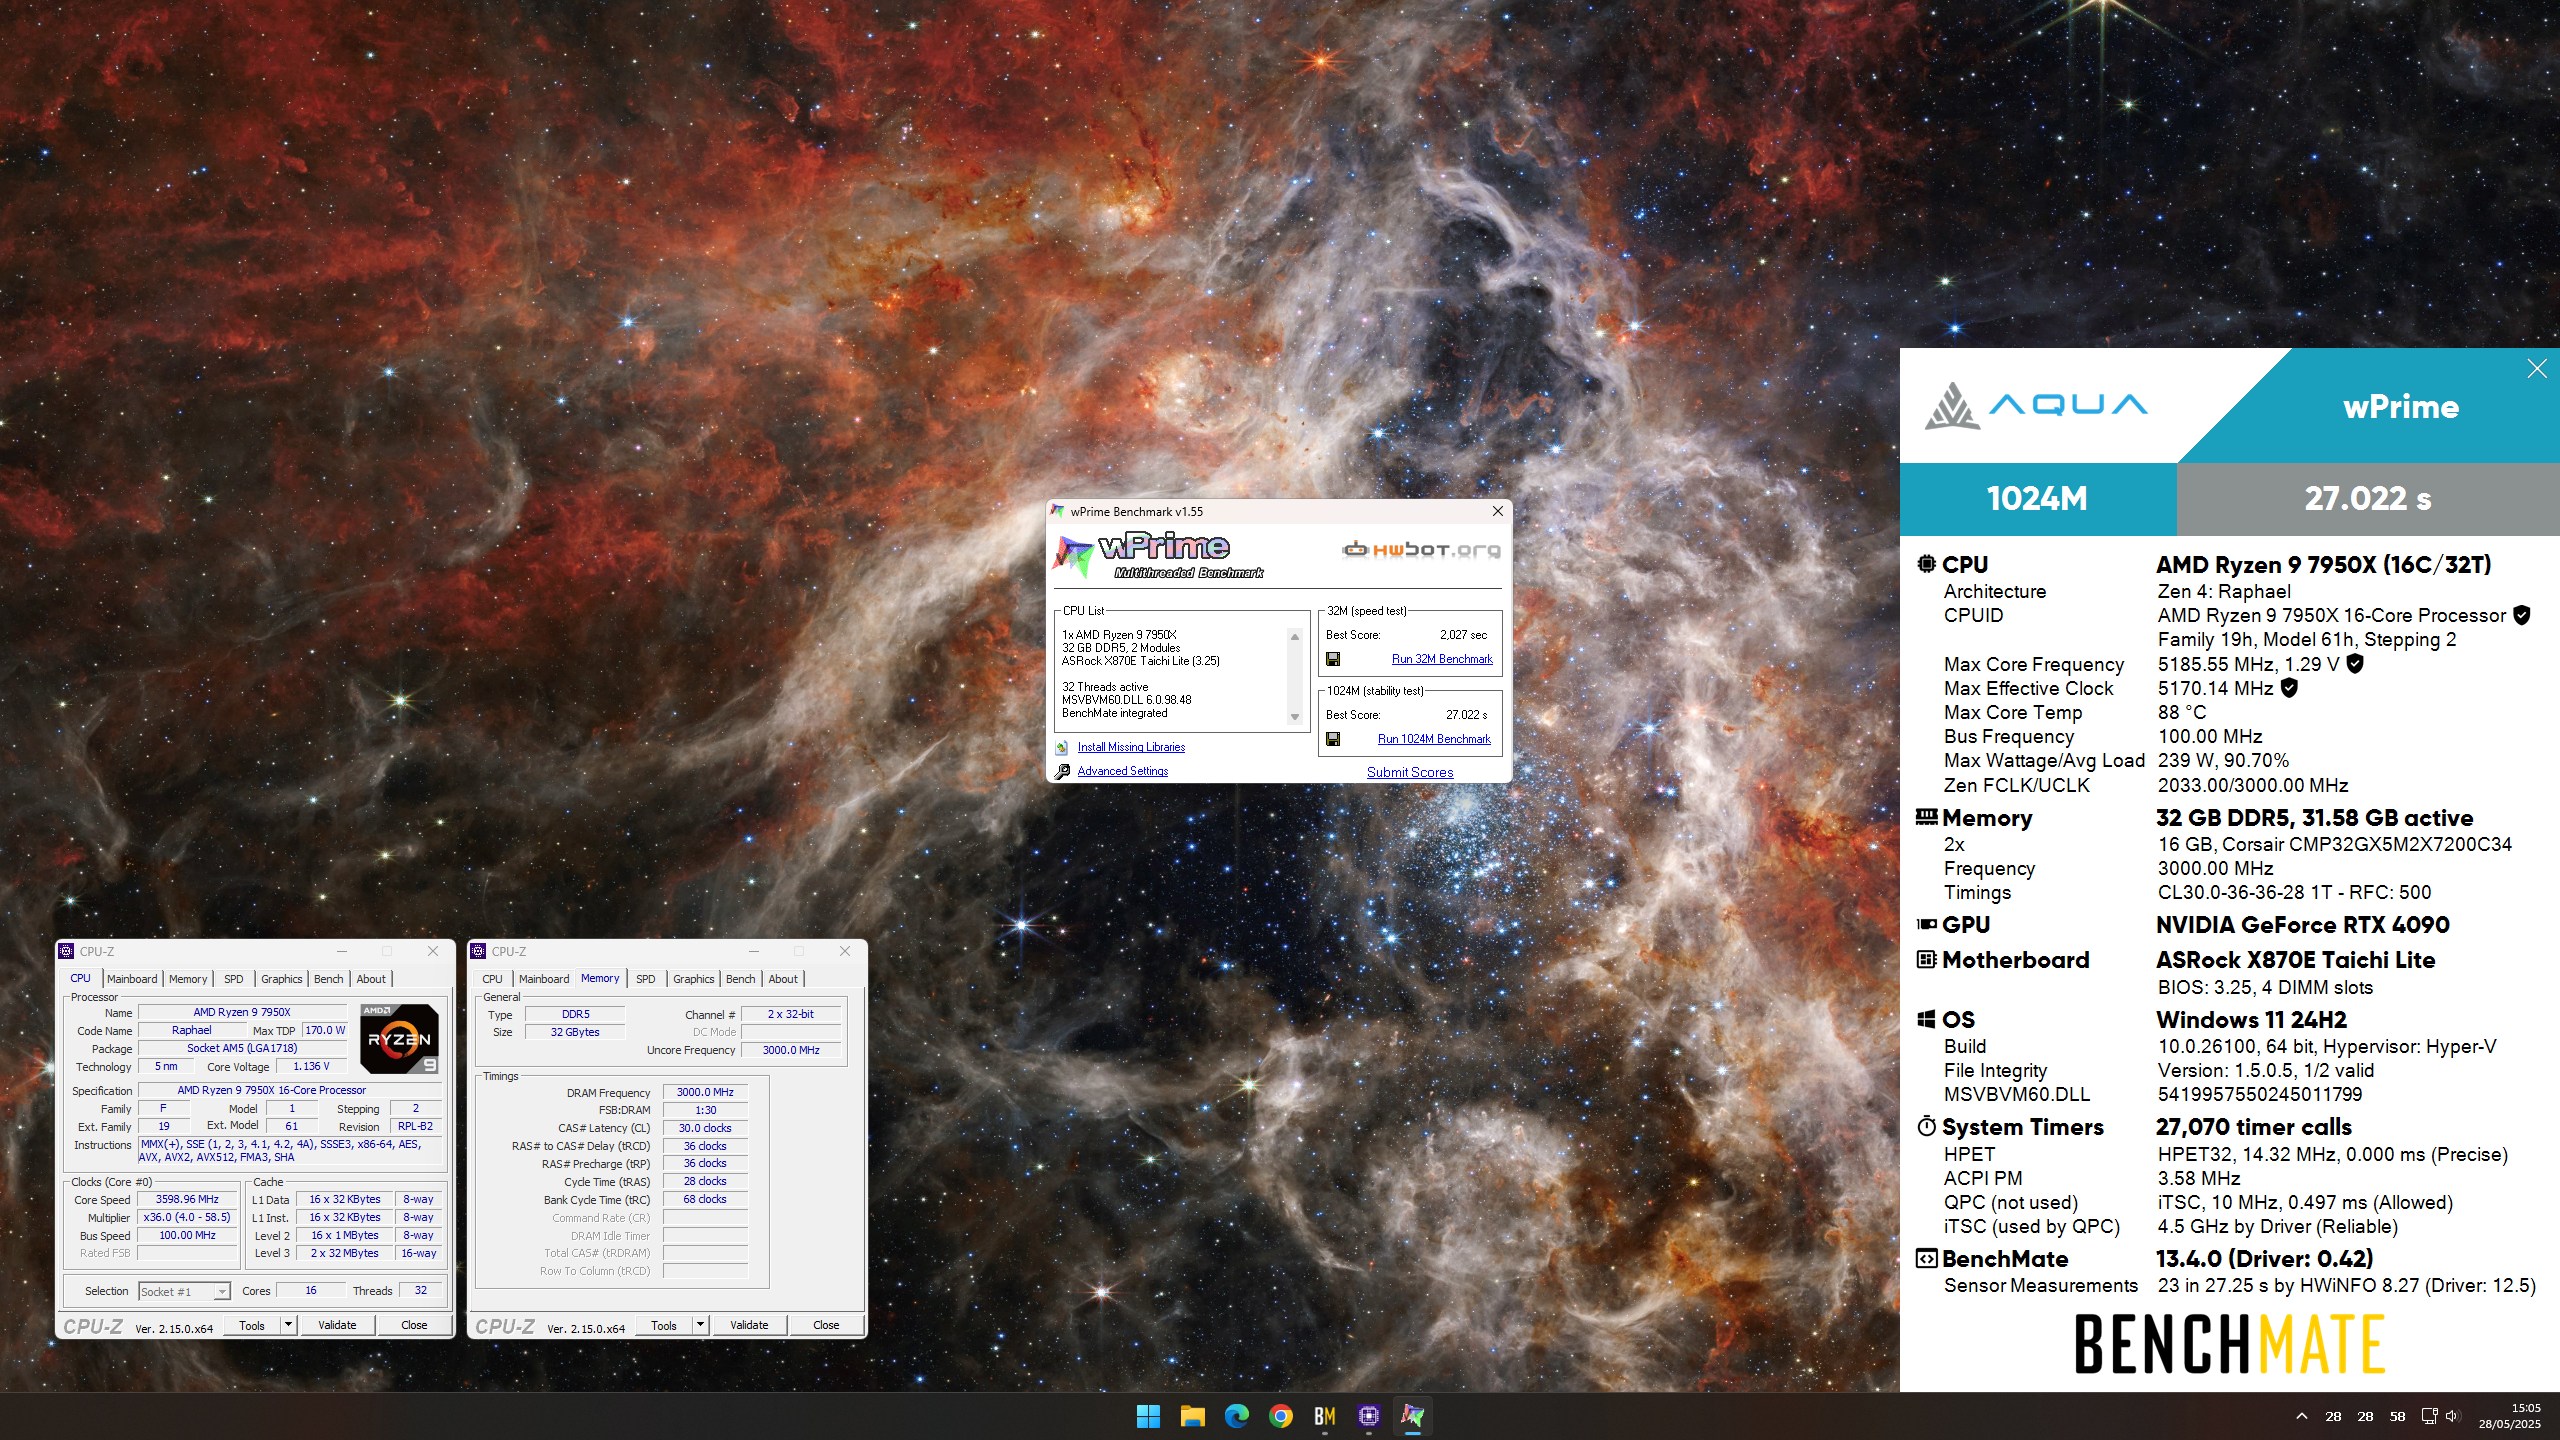
Task: Click the 27.022 s result in BenchMate
Action: 2367,498
